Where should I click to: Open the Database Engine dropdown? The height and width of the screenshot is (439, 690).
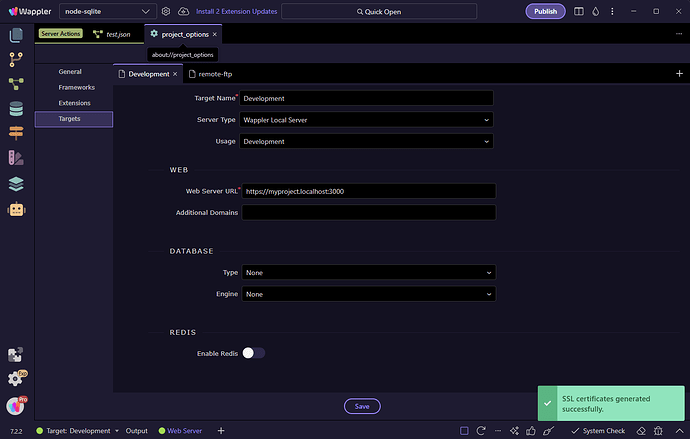[x=367, y=294]
